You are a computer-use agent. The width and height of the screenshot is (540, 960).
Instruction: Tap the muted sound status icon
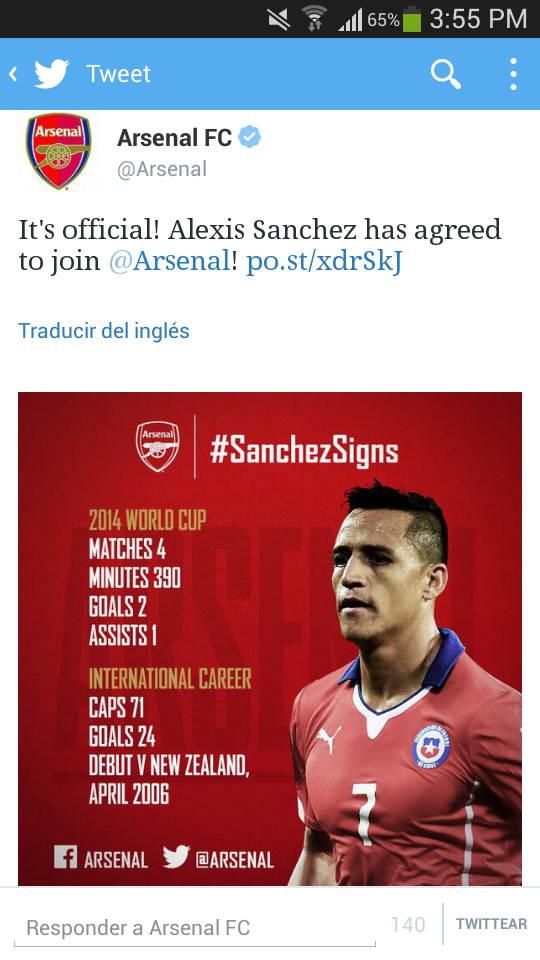coord(279,19)
